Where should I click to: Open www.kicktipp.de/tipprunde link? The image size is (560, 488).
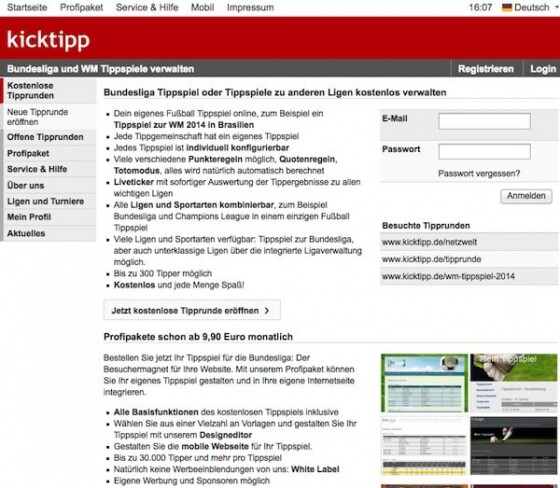[431, 259]
